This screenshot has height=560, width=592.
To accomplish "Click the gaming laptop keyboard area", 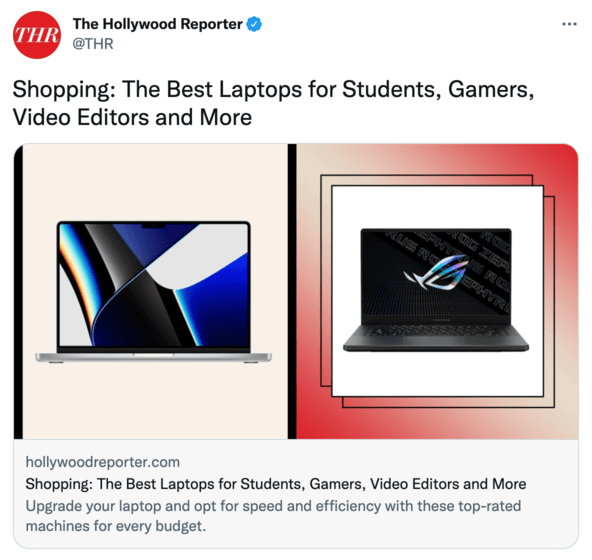I will tap(436, 332).
